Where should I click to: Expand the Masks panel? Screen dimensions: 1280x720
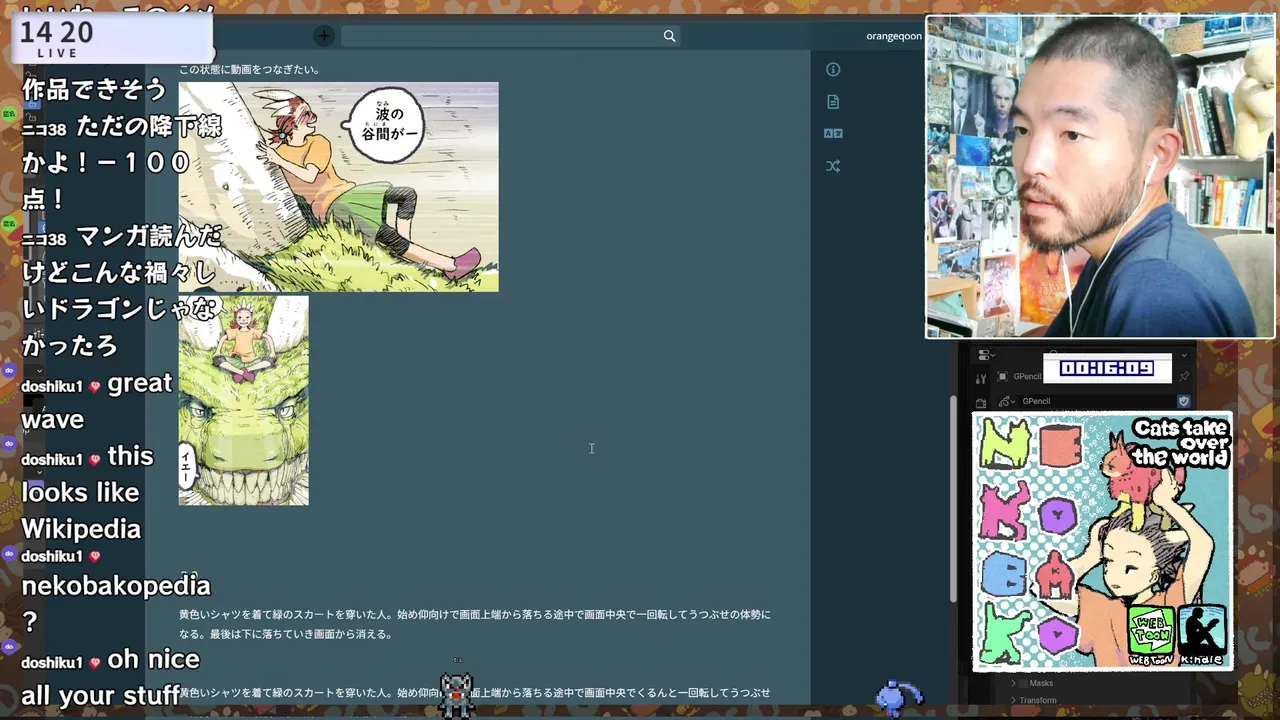1013,683
